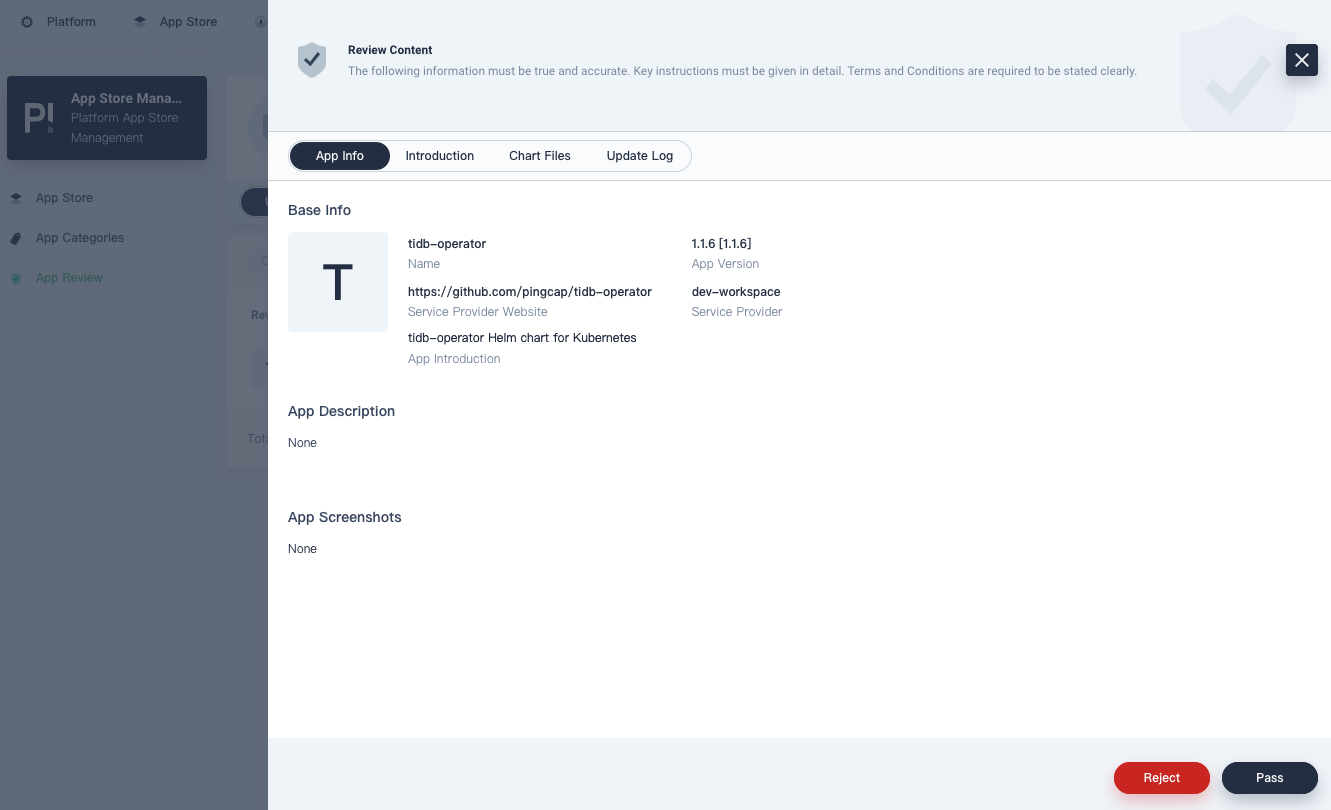
Task: Click the App Store icon in left sidebar
Action: pos(16,198)
